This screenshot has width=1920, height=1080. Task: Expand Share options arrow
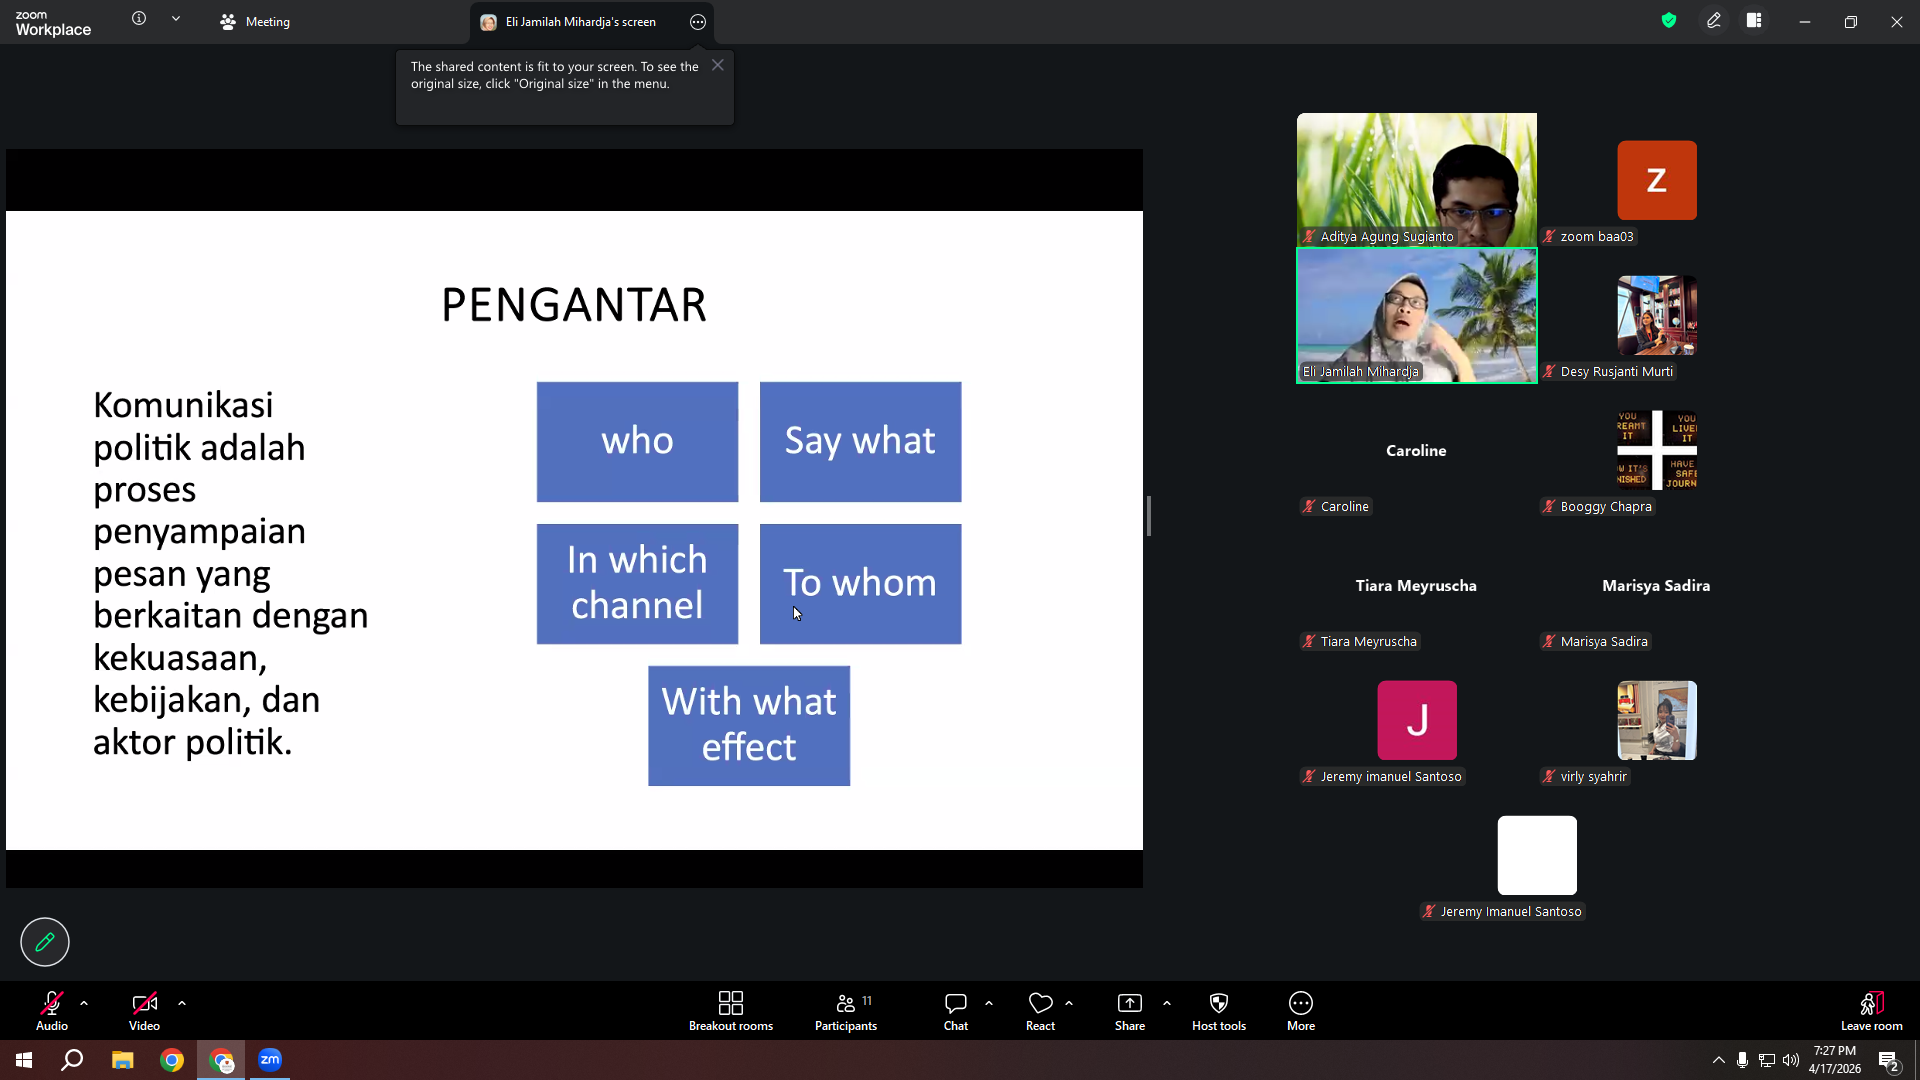pyautogui.click(x=1167, y=1002)
